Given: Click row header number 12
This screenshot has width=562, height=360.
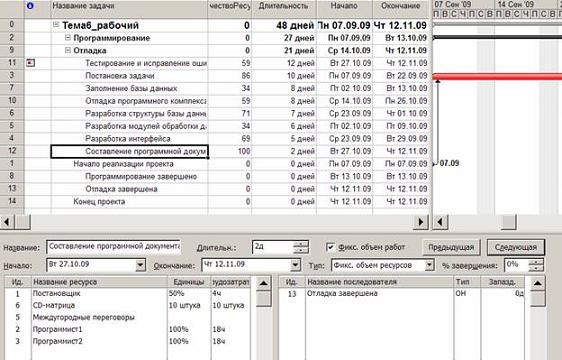Looking at the screenshot, I should 12,151.
